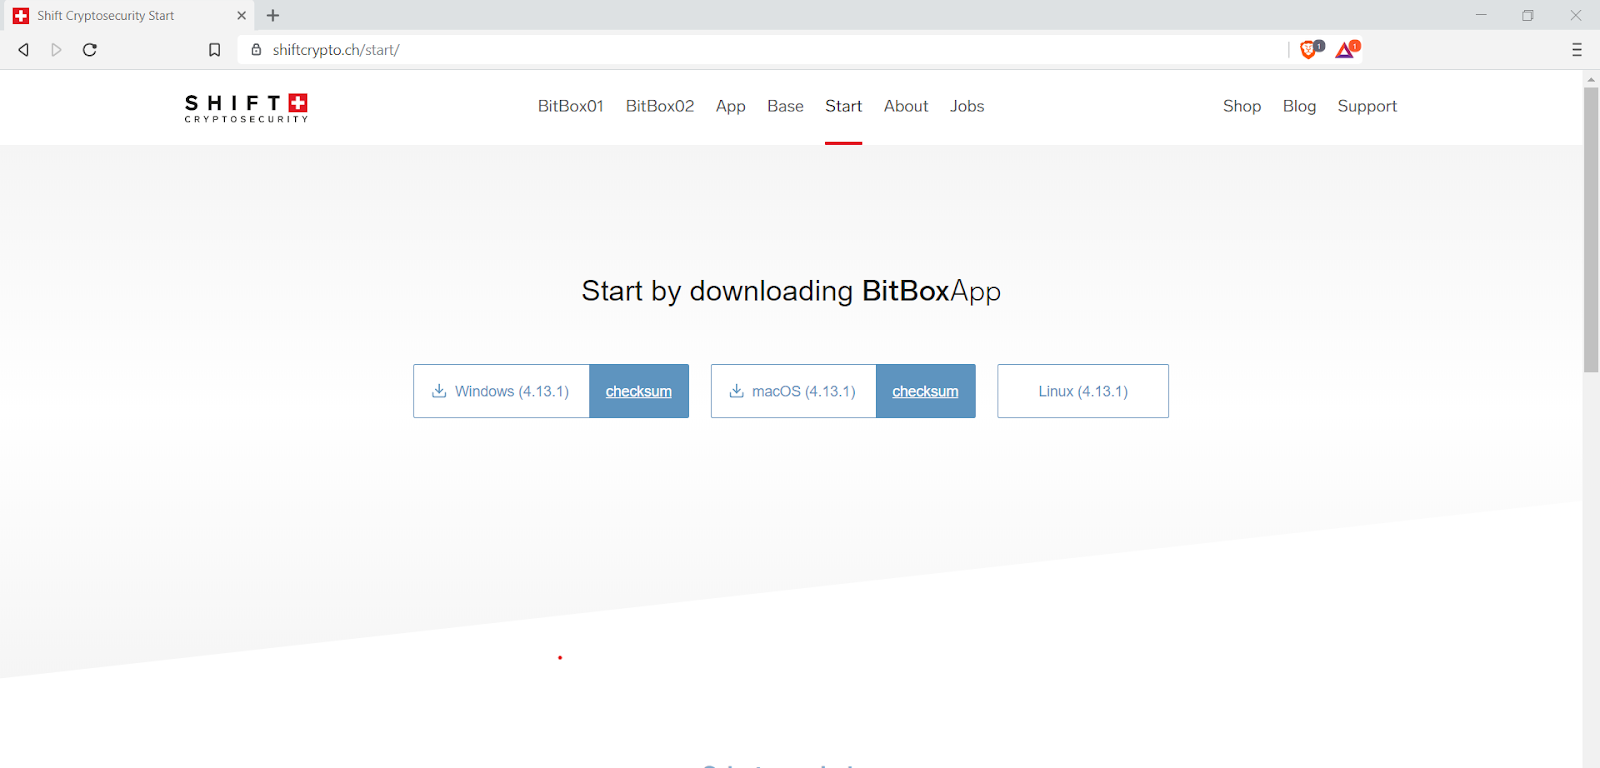Visit the Shop link
This screenshot has width=1600, height=768.
tap(1242, 106)
